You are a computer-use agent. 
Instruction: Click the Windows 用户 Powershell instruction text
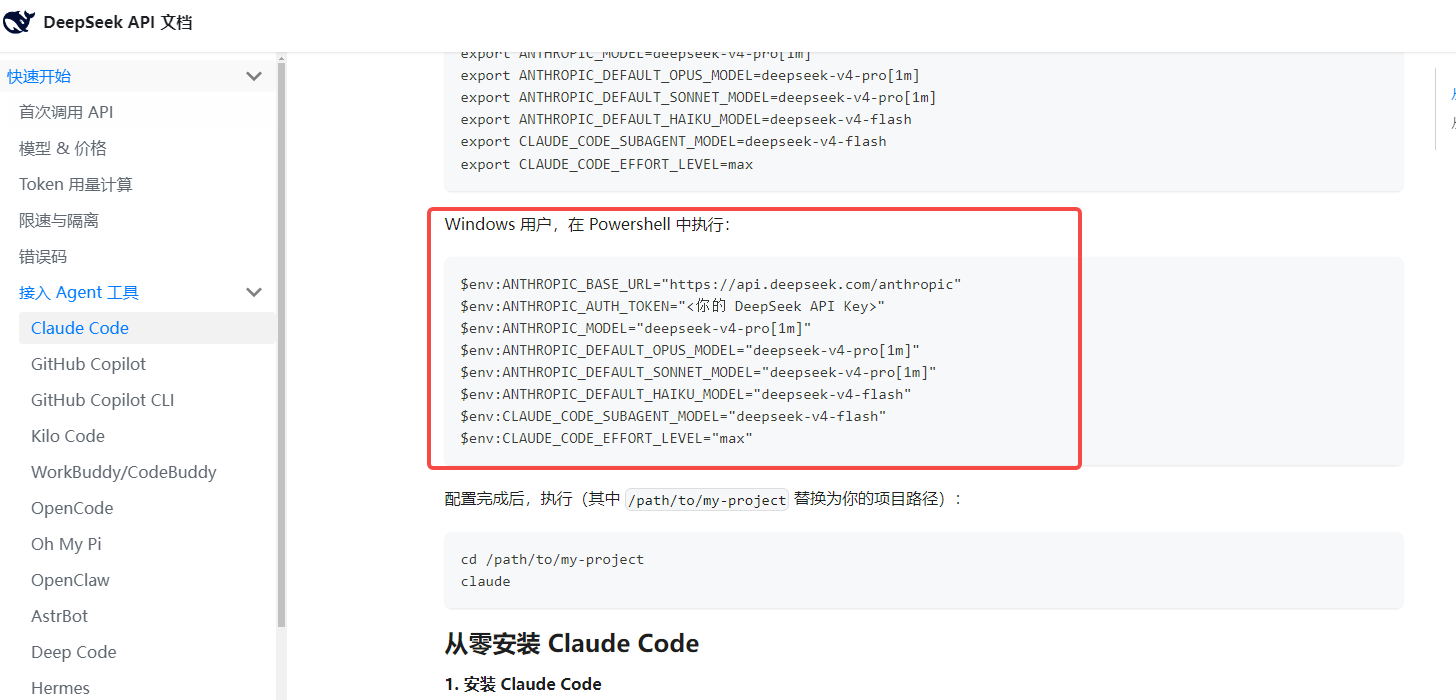click(588, 224)
